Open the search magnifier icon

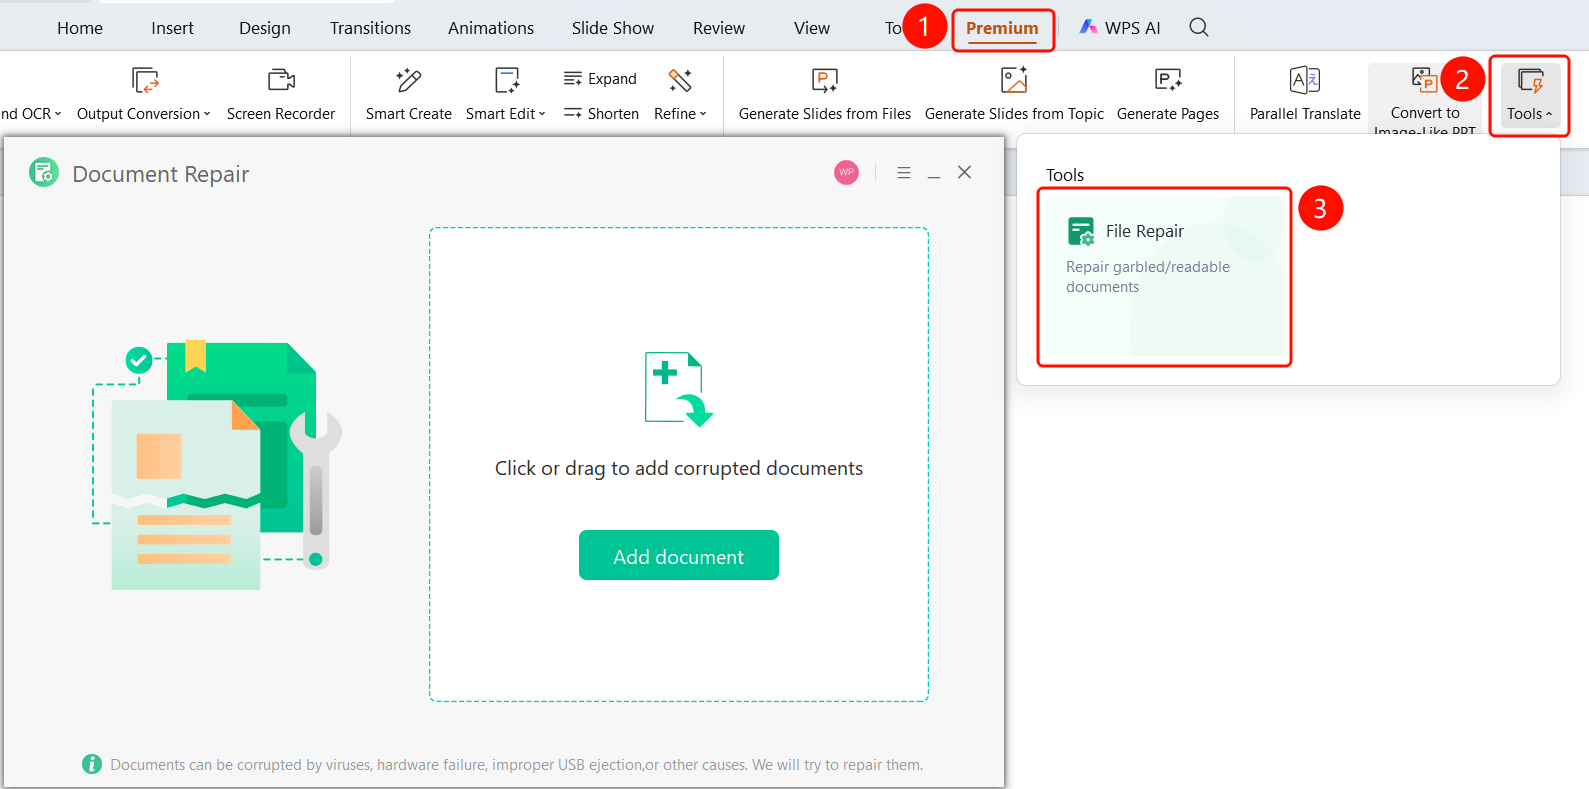pos(1199,28)
